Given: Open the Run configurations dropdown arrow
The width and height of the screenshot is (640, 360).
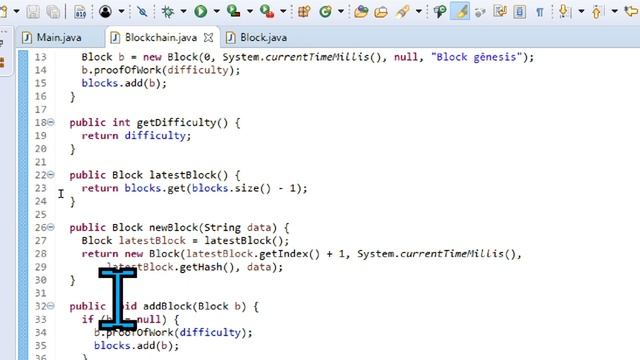Looking at the screenshot, I should click(216, 11).
